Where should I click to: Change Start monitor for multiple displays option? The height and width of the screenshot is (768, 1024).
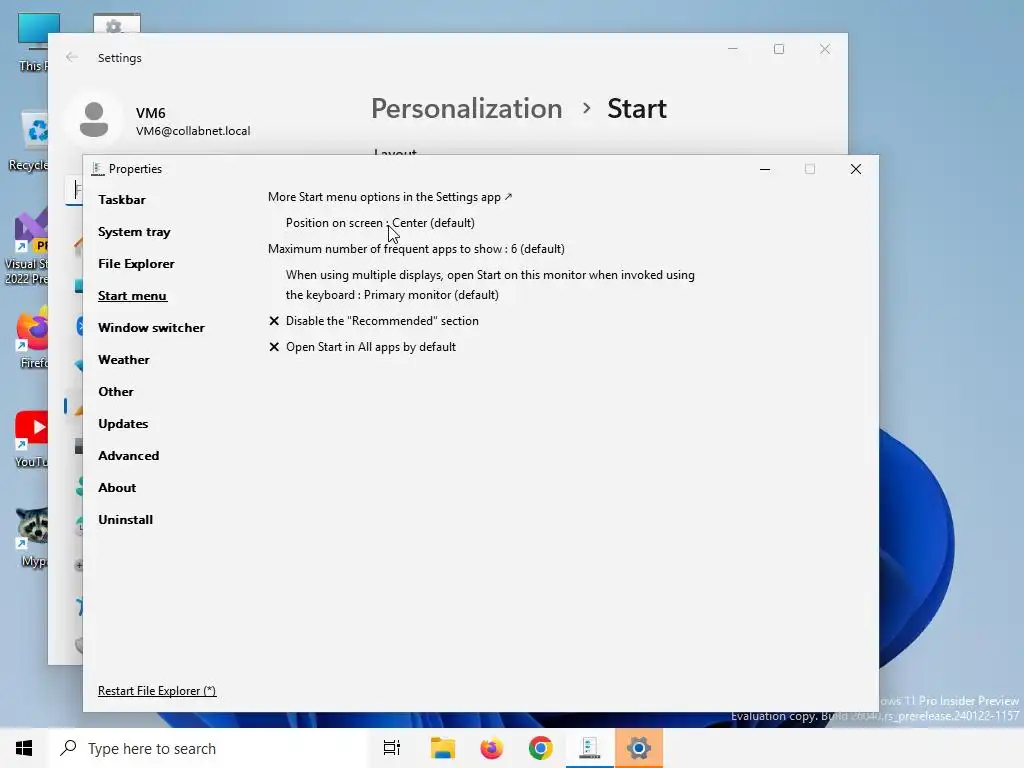click(490, 285)
